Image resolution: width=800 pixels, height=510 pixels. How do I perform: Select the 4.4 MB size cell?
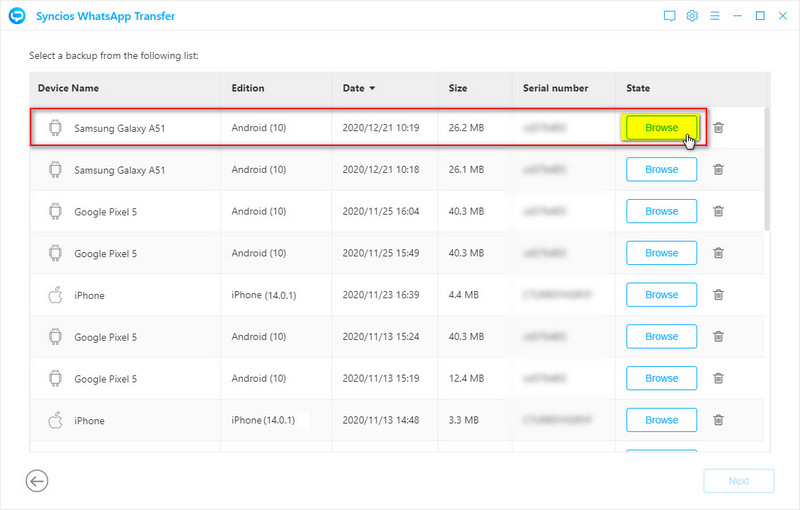click(x=463, y=295)
